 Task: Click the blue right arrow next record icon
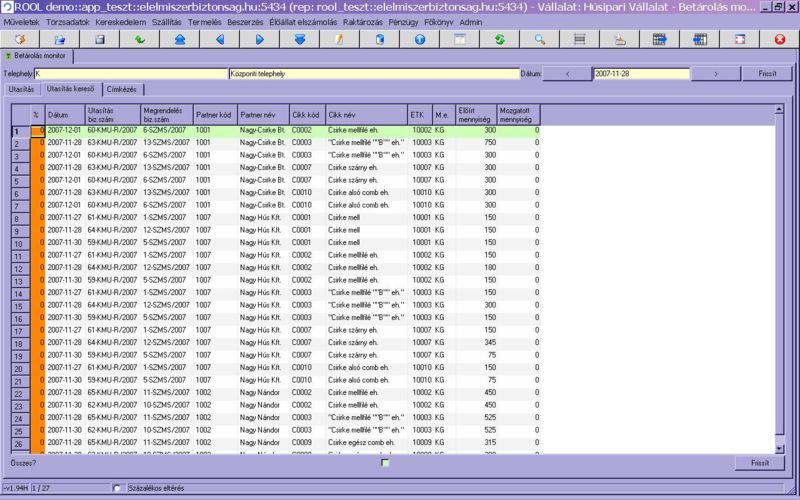click(260, 39)
